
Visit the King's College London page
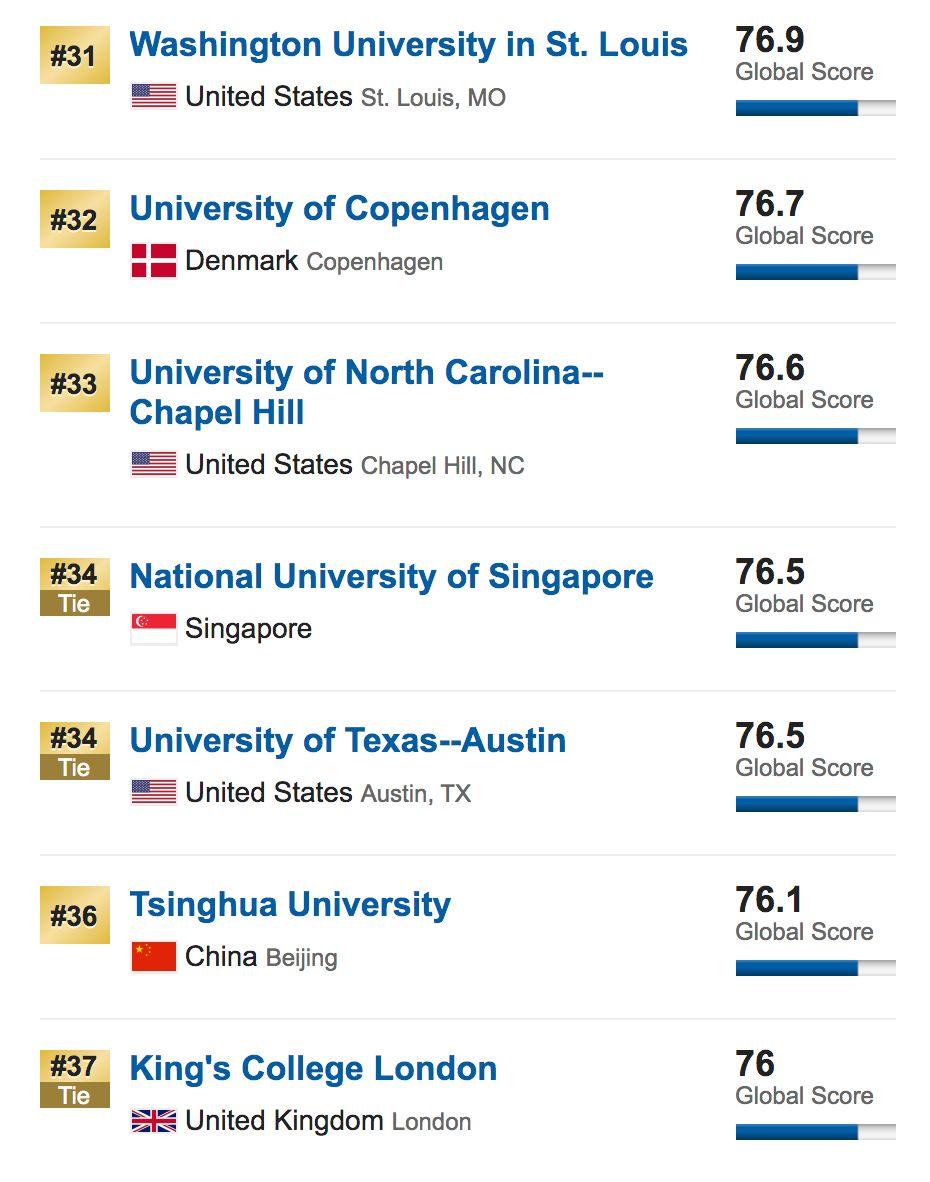point(313,1069)
